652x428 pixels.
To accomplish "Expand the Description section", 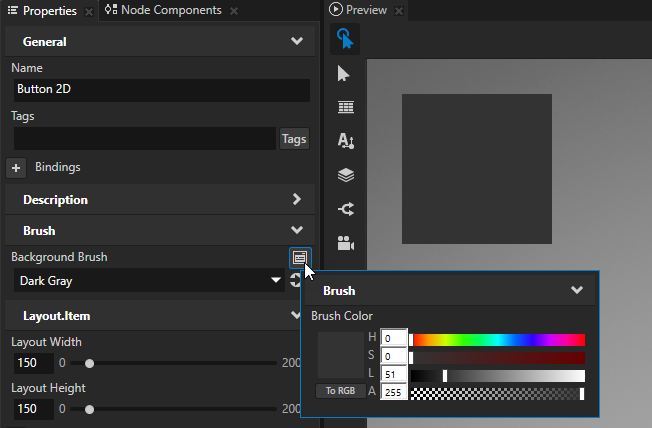I will [x=296, y=200].
